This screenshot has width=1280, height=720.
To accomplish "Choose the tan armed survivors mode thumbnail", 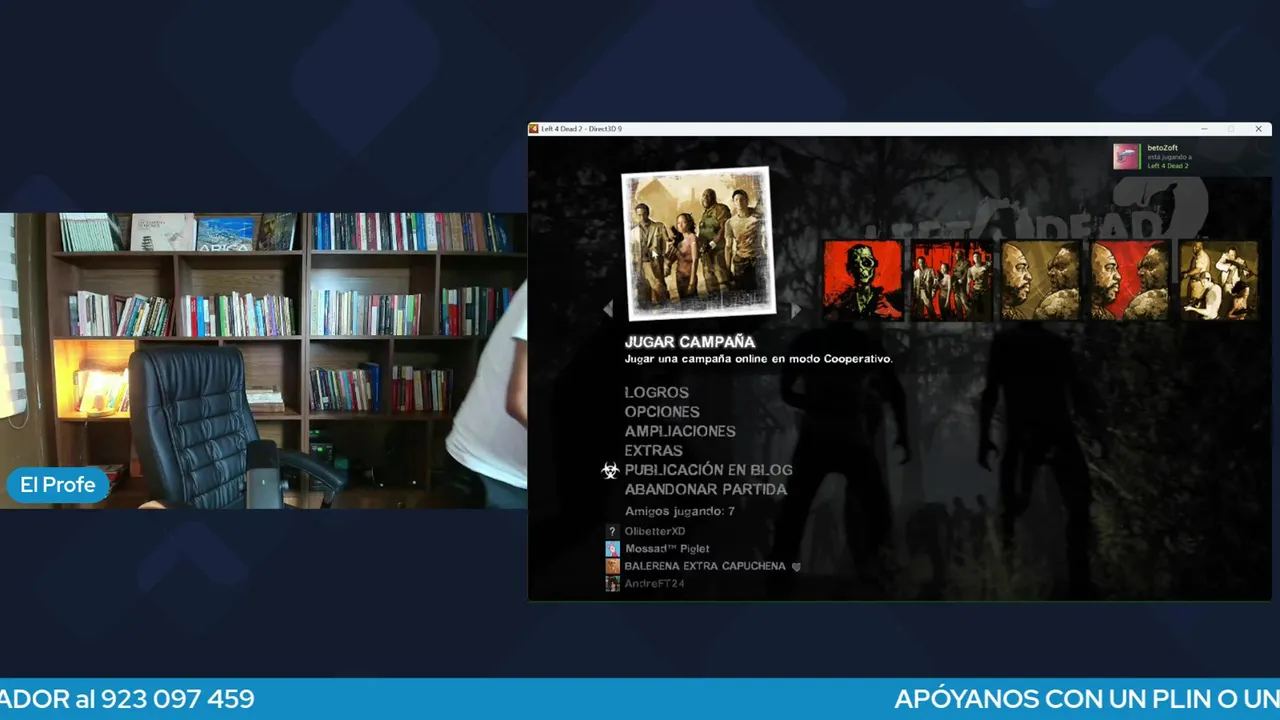I will pos(1219,280).
